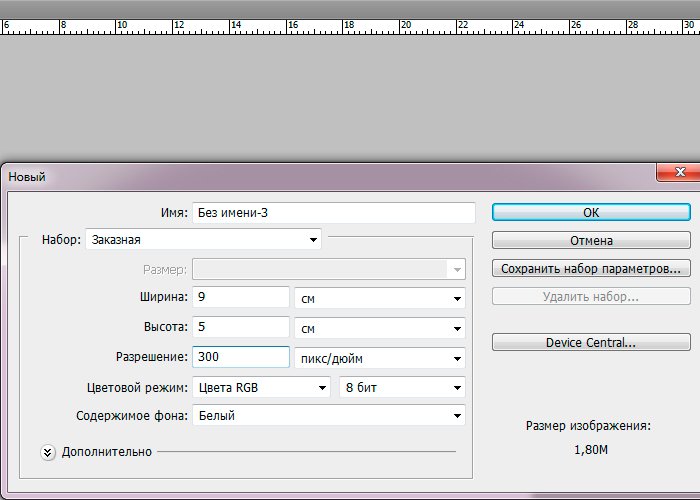This screenshot has height=500, width=700.
Task: Close the Новый dialog window
Action: 677,174
